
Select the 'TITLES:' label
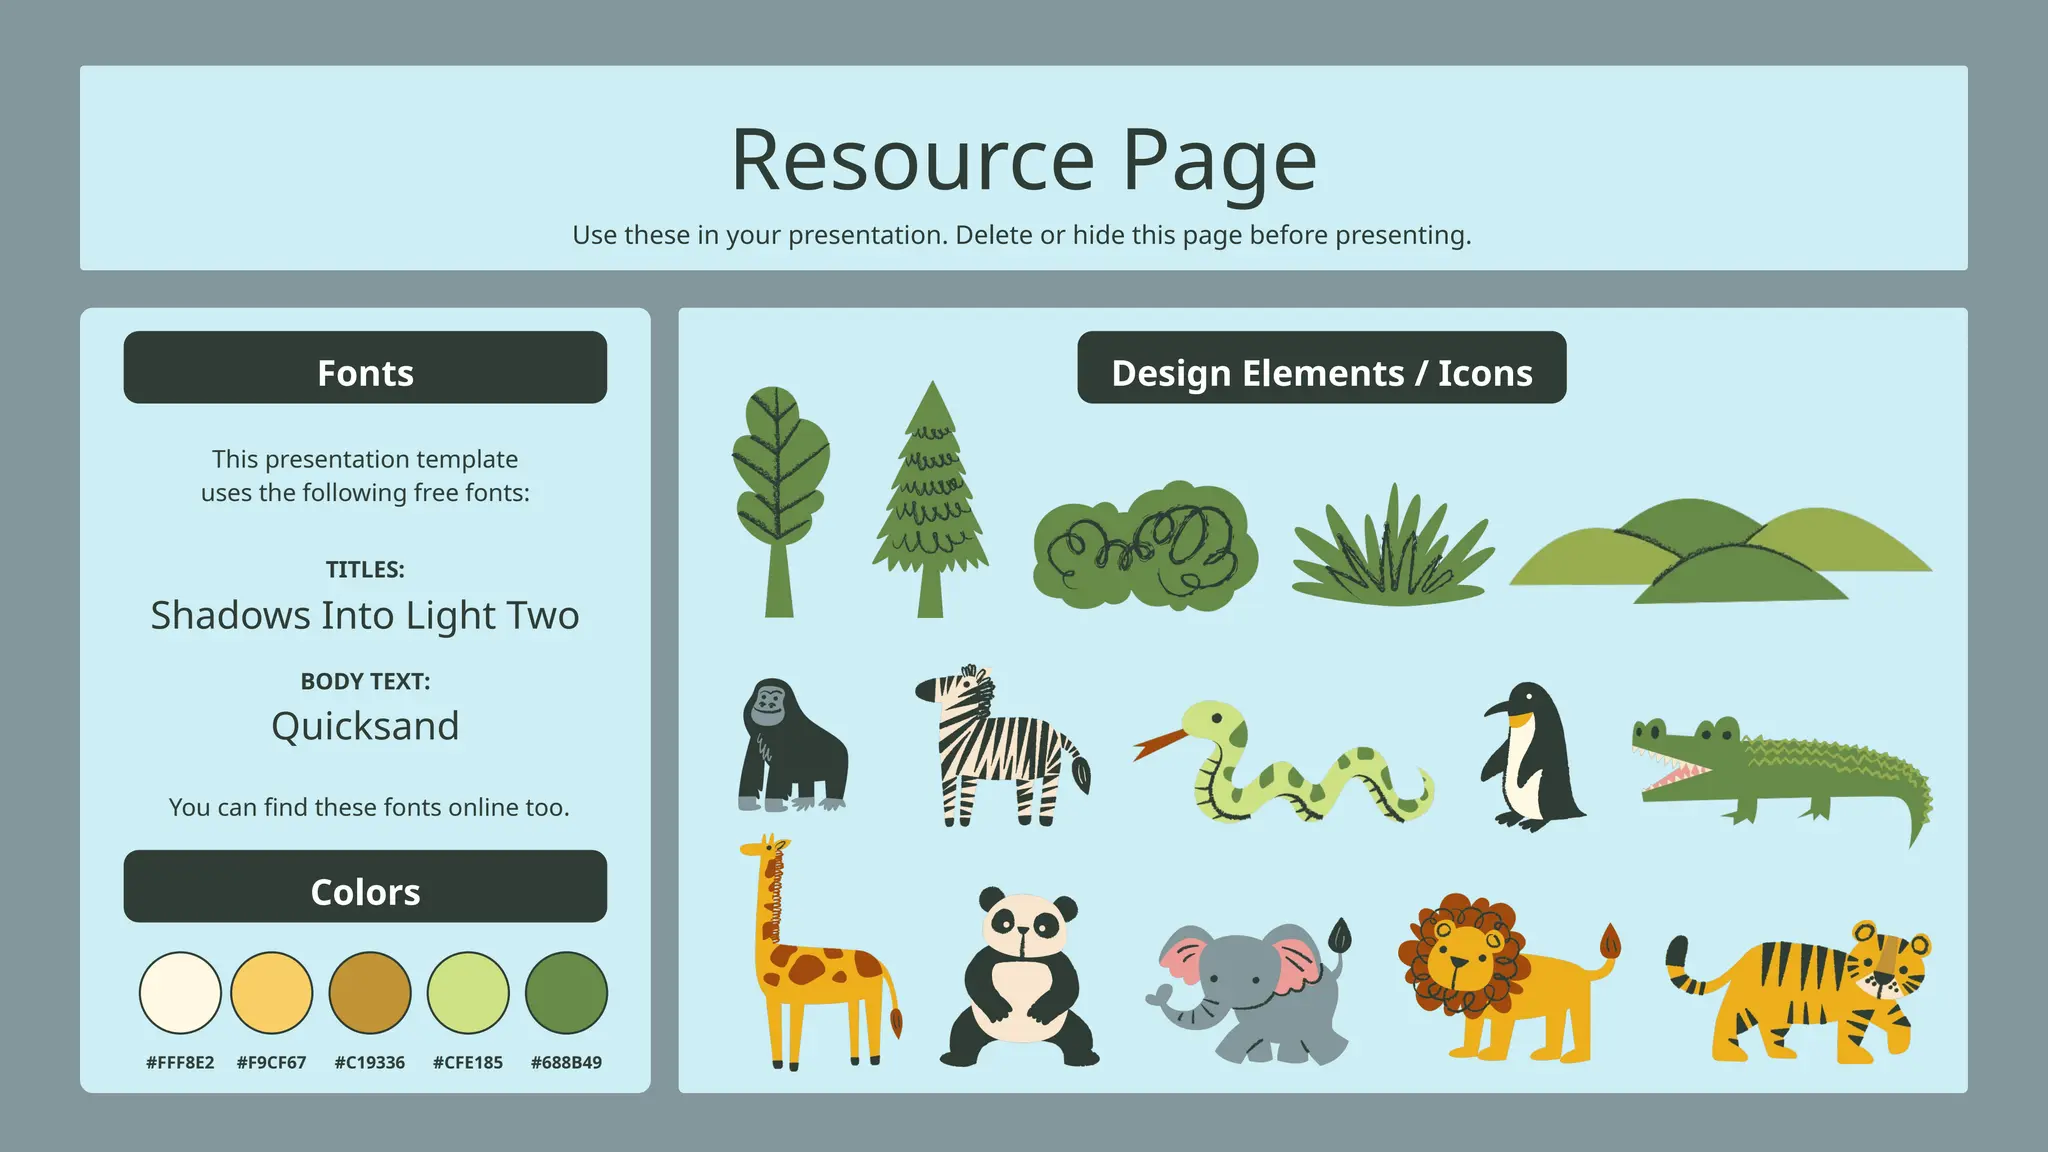[365, 570]
